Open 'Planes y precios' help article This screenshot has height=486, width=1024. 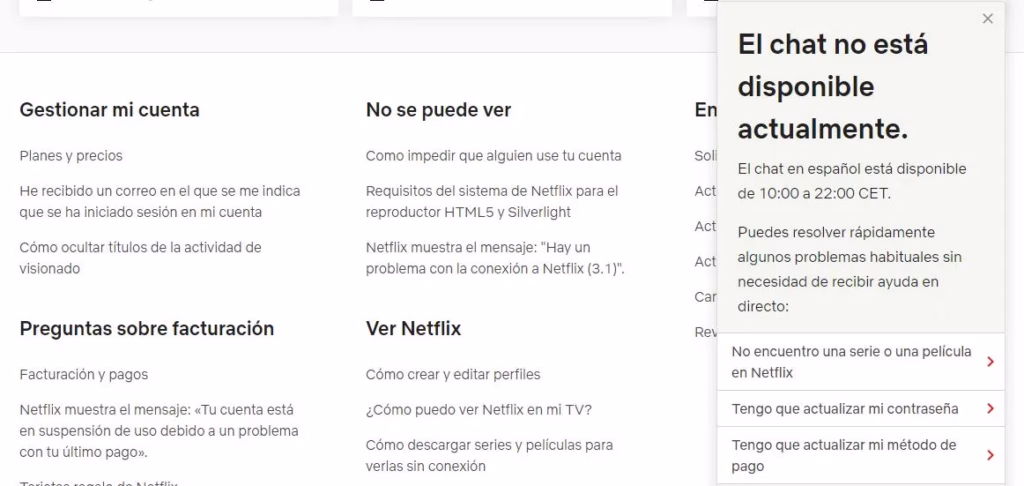[71, 155]
